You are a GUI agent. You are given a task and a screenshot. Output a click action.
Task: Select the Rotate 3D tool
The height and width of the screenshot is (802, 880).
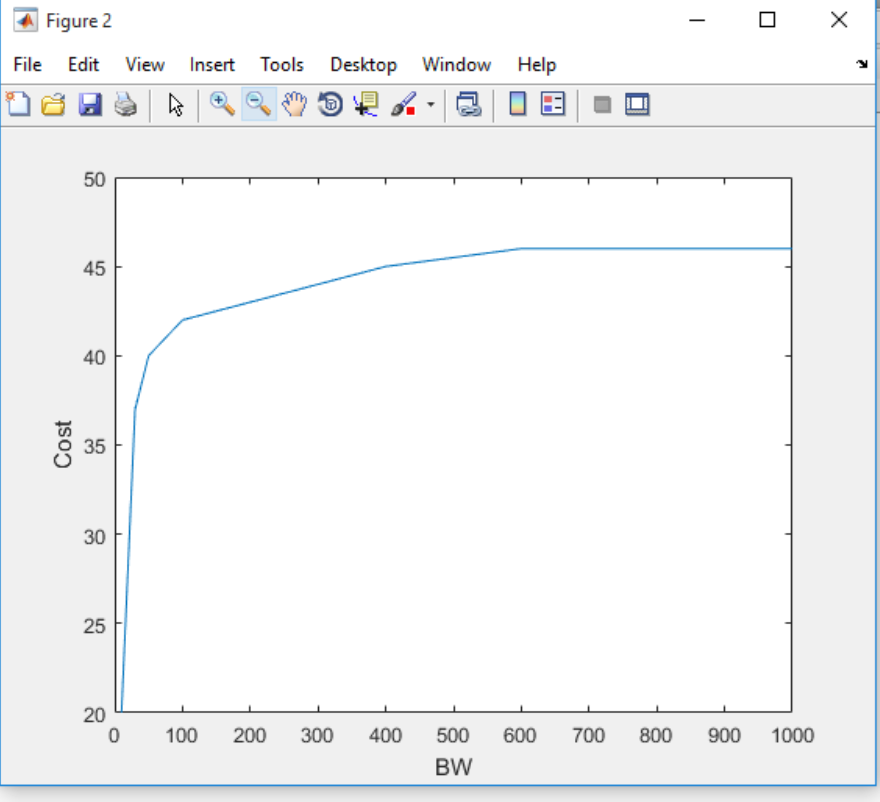coord(330,104)
